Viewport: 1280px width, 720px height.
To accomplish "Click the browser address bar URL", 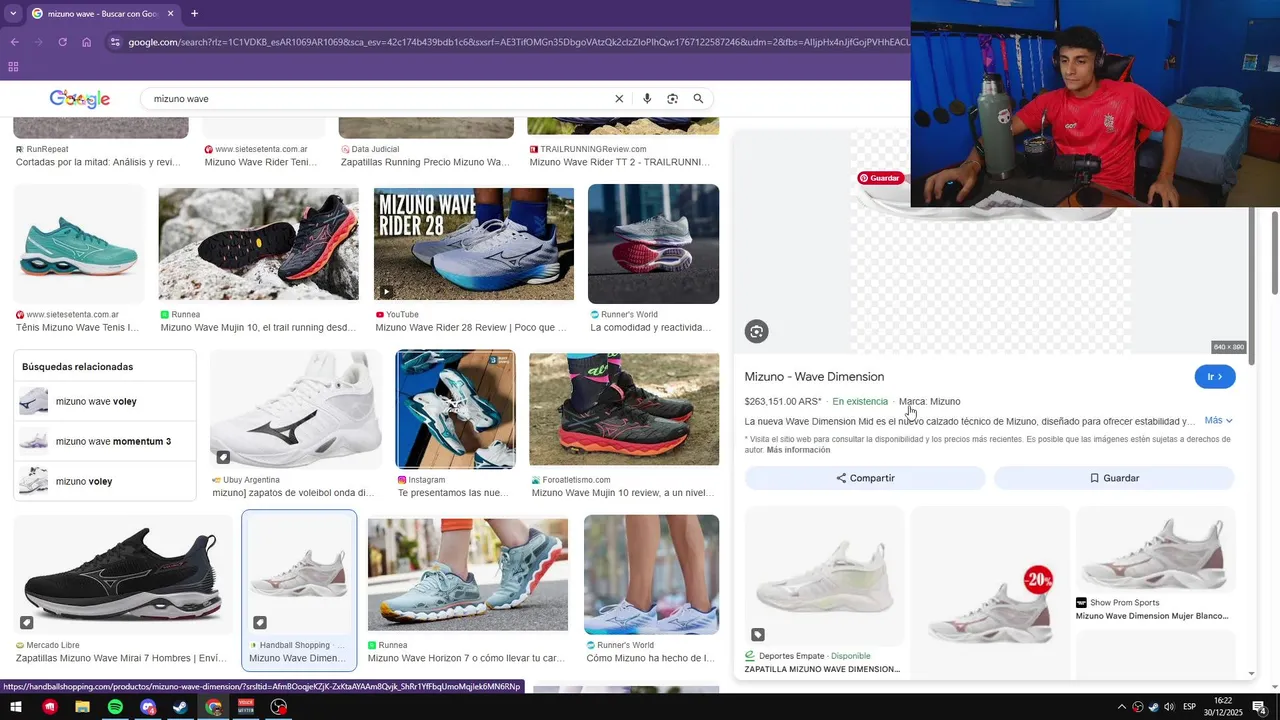I will (x=518, y=42).
